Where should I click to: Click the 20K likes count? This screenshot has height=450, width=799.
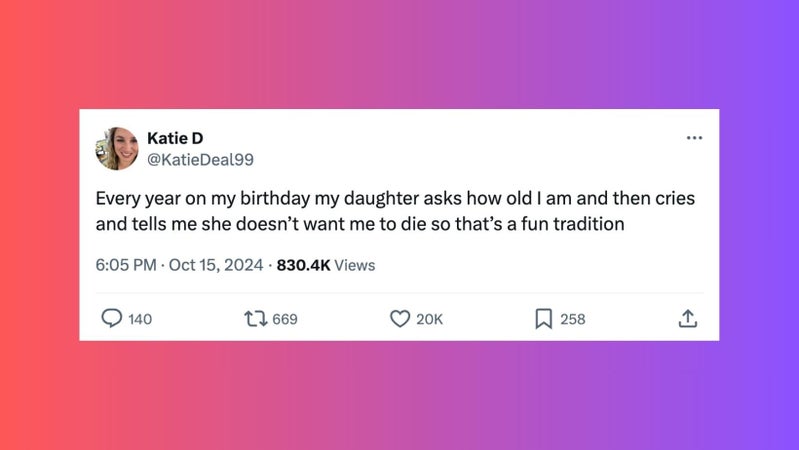(429, 319)
